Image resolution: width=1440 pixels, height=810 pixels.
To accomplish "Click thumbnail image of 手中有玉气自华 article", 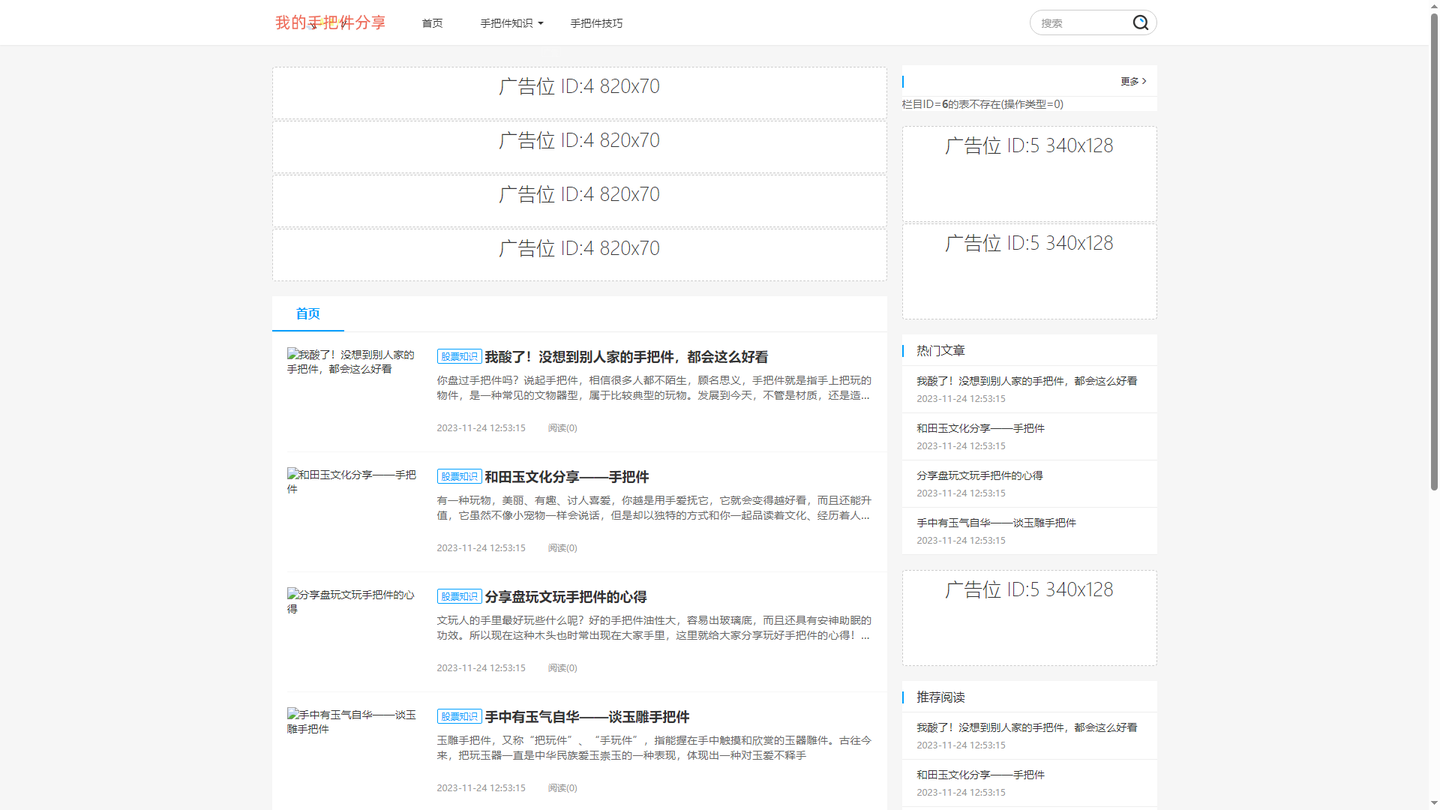I will point(351,722).
